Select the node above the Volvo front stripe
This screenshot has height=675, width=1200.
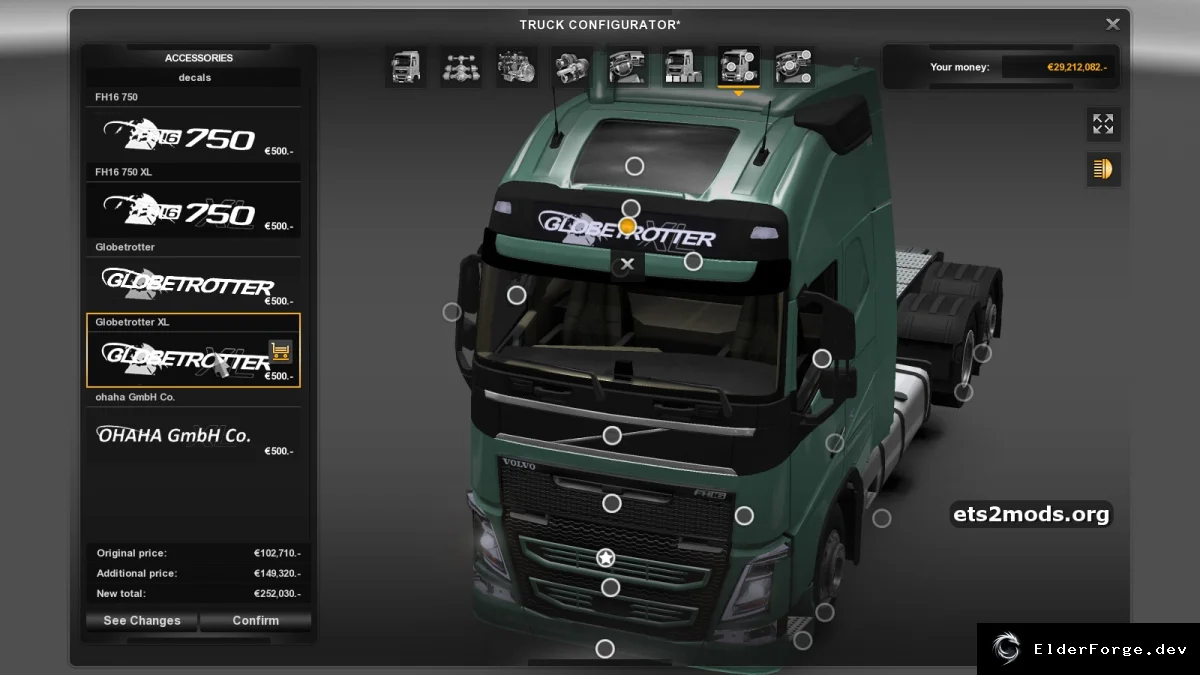point(612,435)
